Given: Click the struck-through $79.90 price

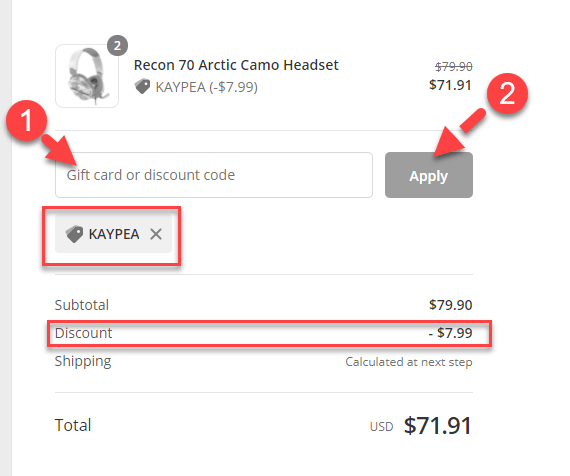Looking at the screenshot, I should [x=454, y=67].
